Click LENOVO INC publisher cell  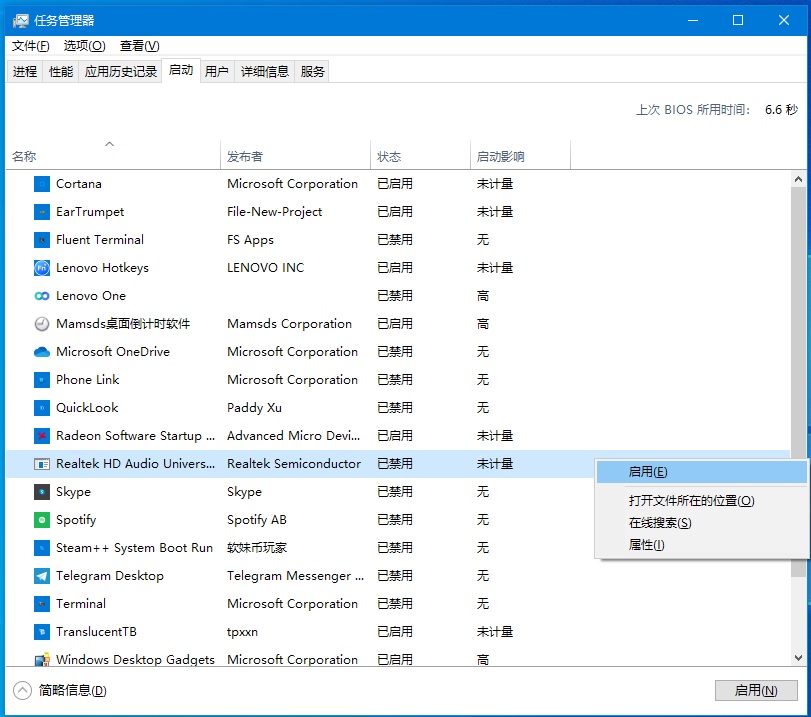coord(265,267)
